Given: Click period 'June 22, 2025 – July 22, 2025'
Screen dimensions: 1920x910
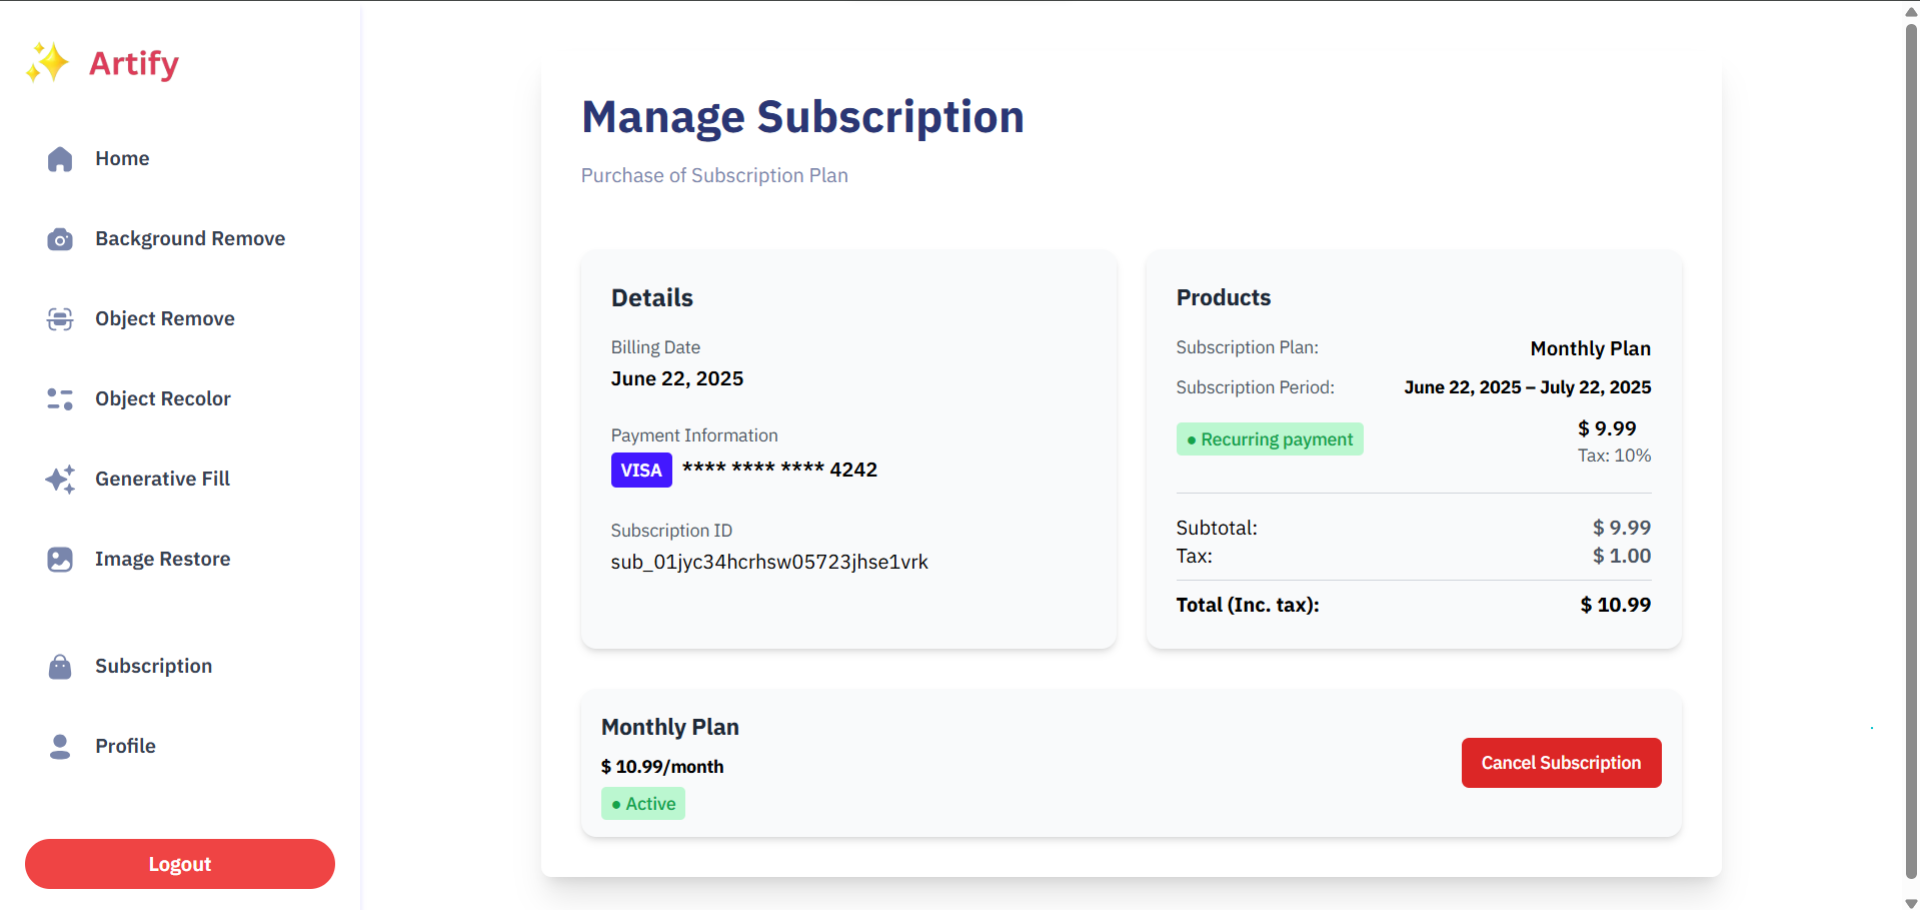Looking at the screenshot, I should click(x=1527, y=387).
